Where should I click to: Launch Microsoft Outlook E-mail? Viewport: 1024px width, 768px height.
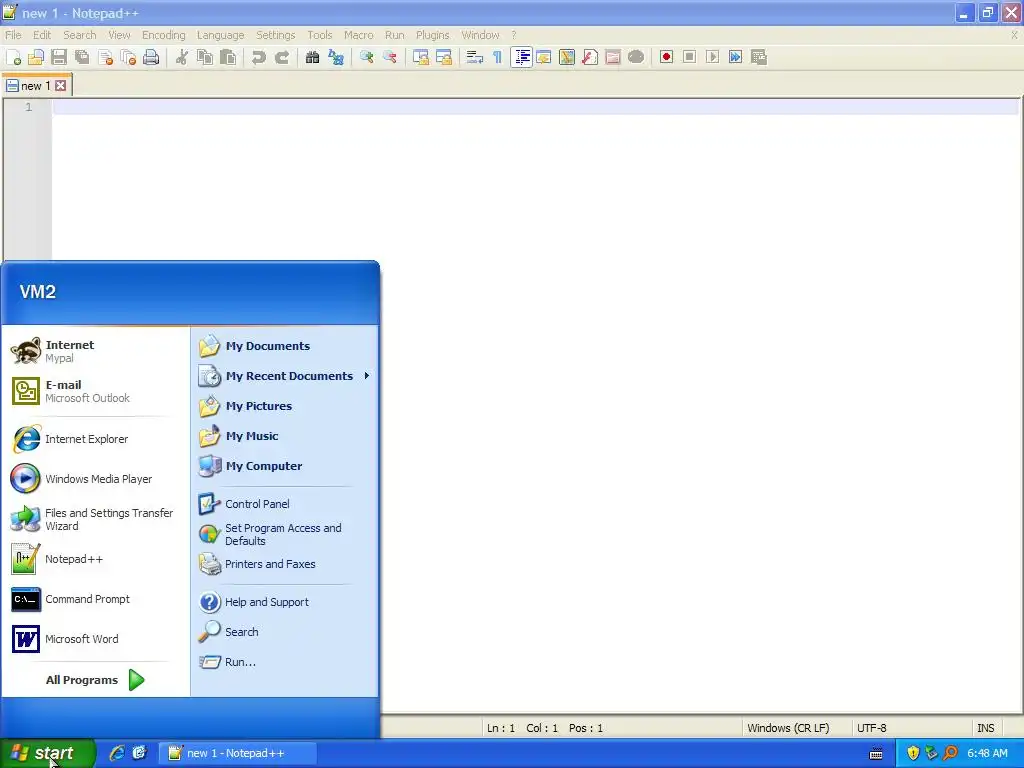pyautogui.click(x=95, y=391)
